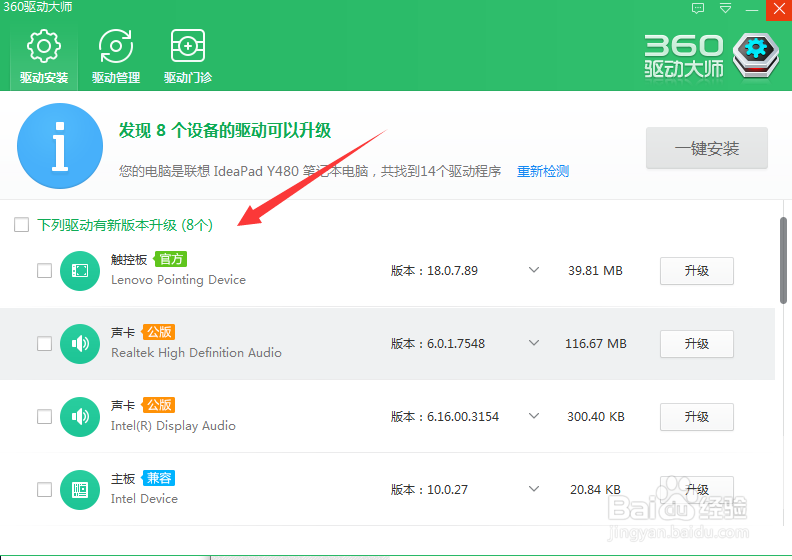Upgrade the Intel(R) Display Audio driver
Image resolution: width=792 pixels, height=560 pixels.
coord(697,417)
